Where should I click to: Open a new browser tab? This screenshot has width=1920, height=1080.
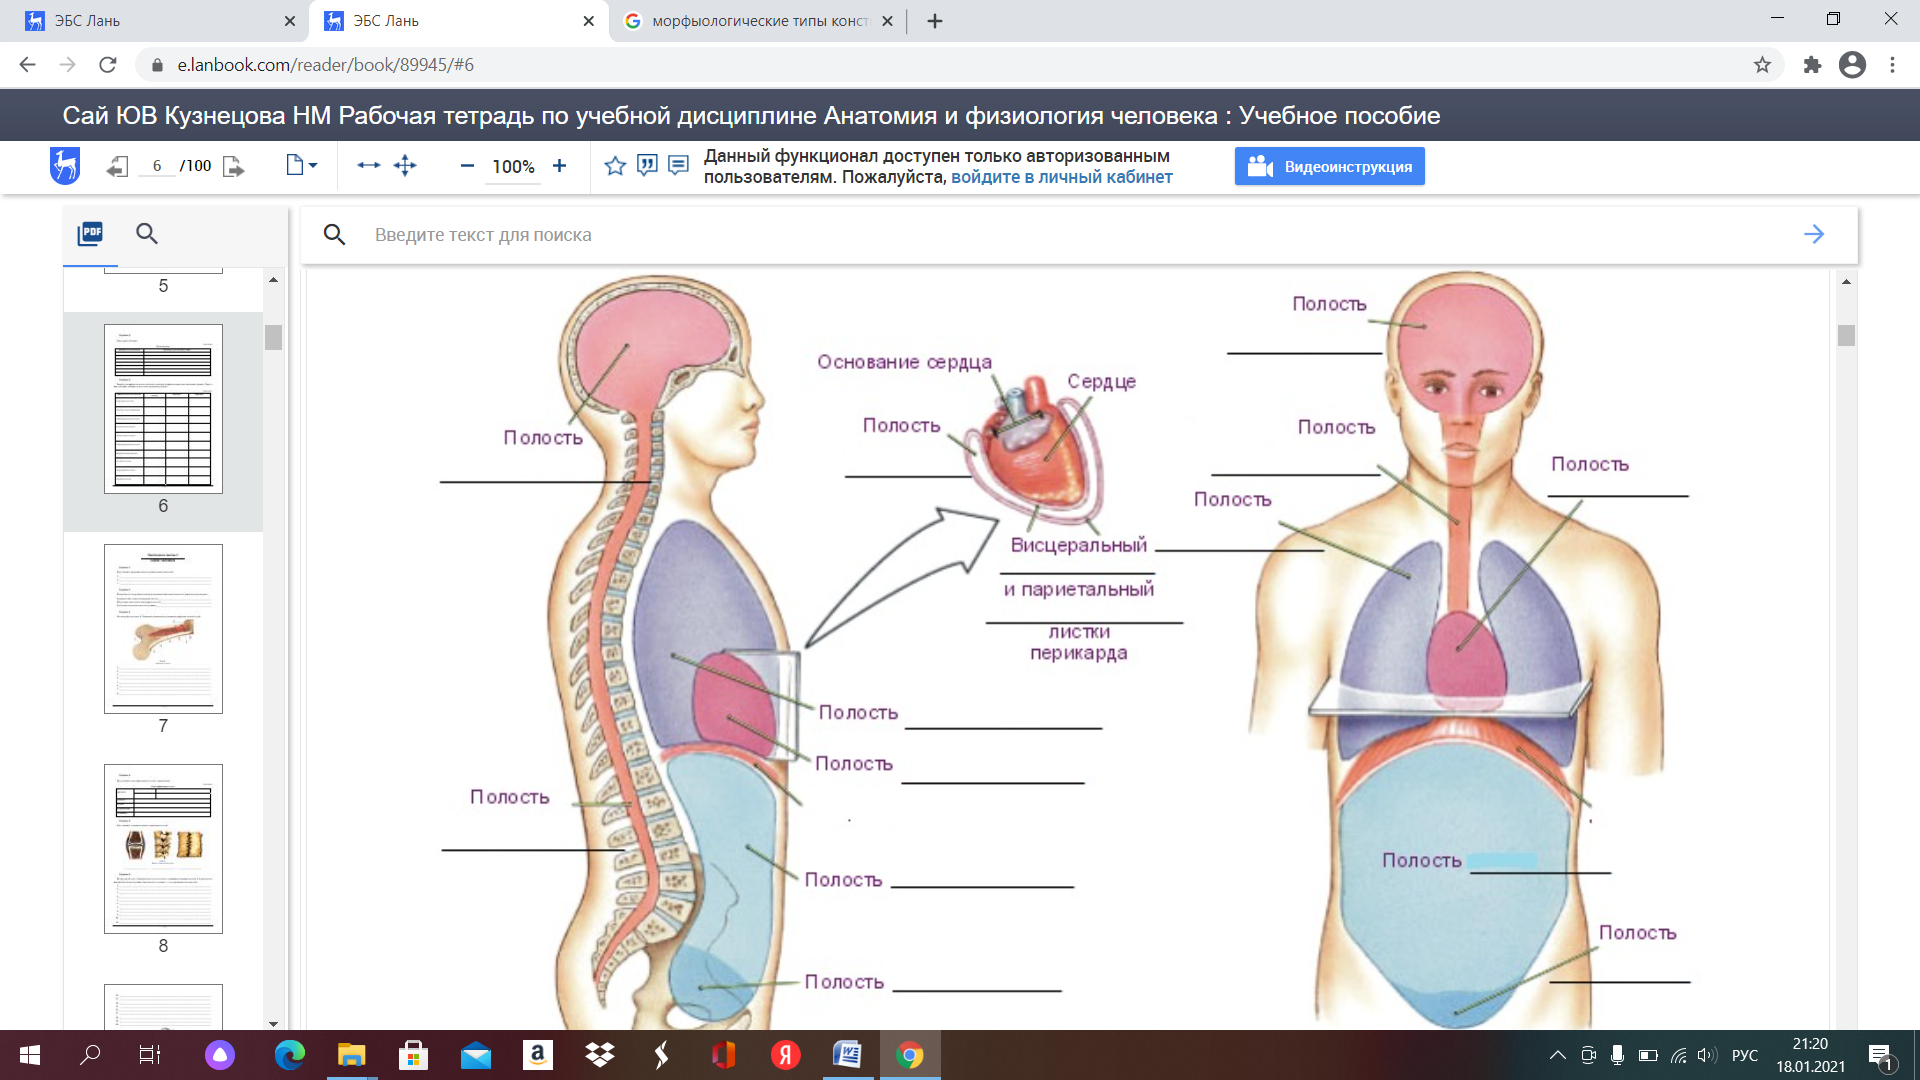tap(935, 21)
